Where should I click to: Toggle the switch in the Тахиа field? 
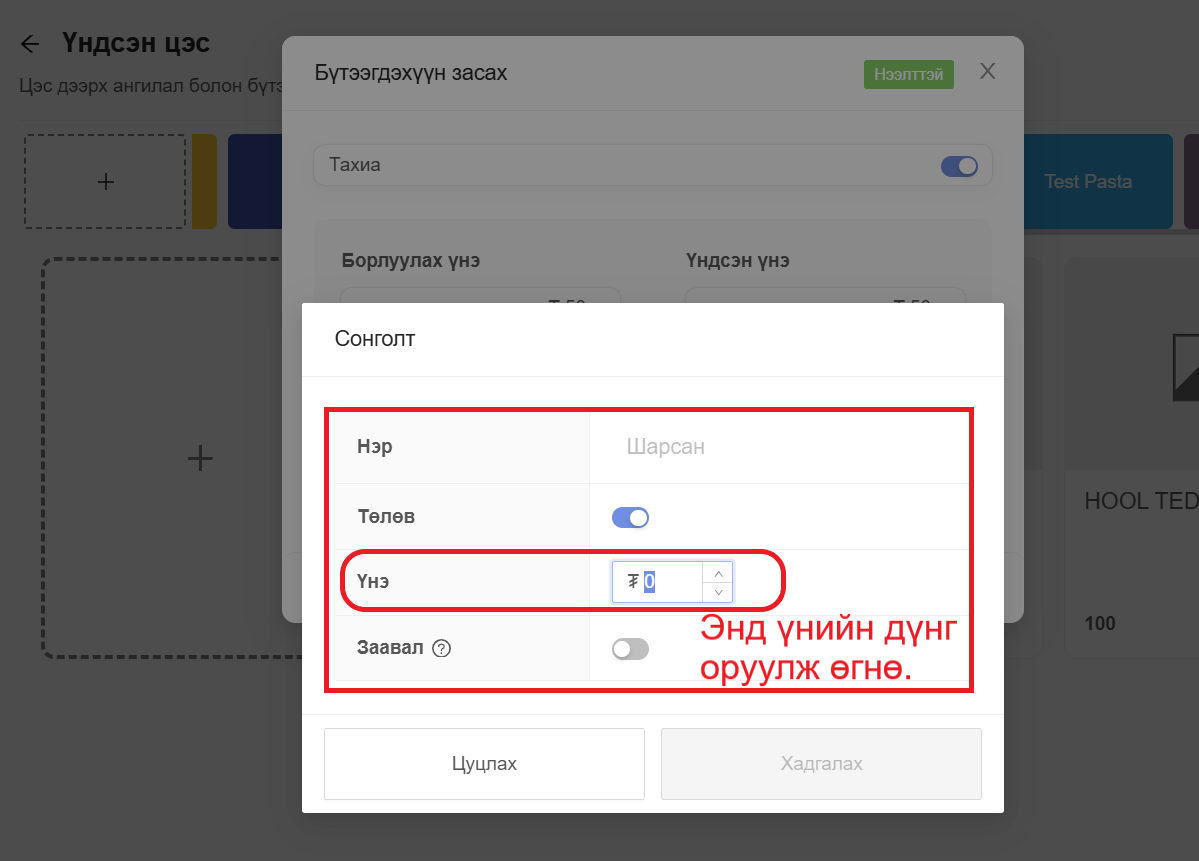(959, 166)
